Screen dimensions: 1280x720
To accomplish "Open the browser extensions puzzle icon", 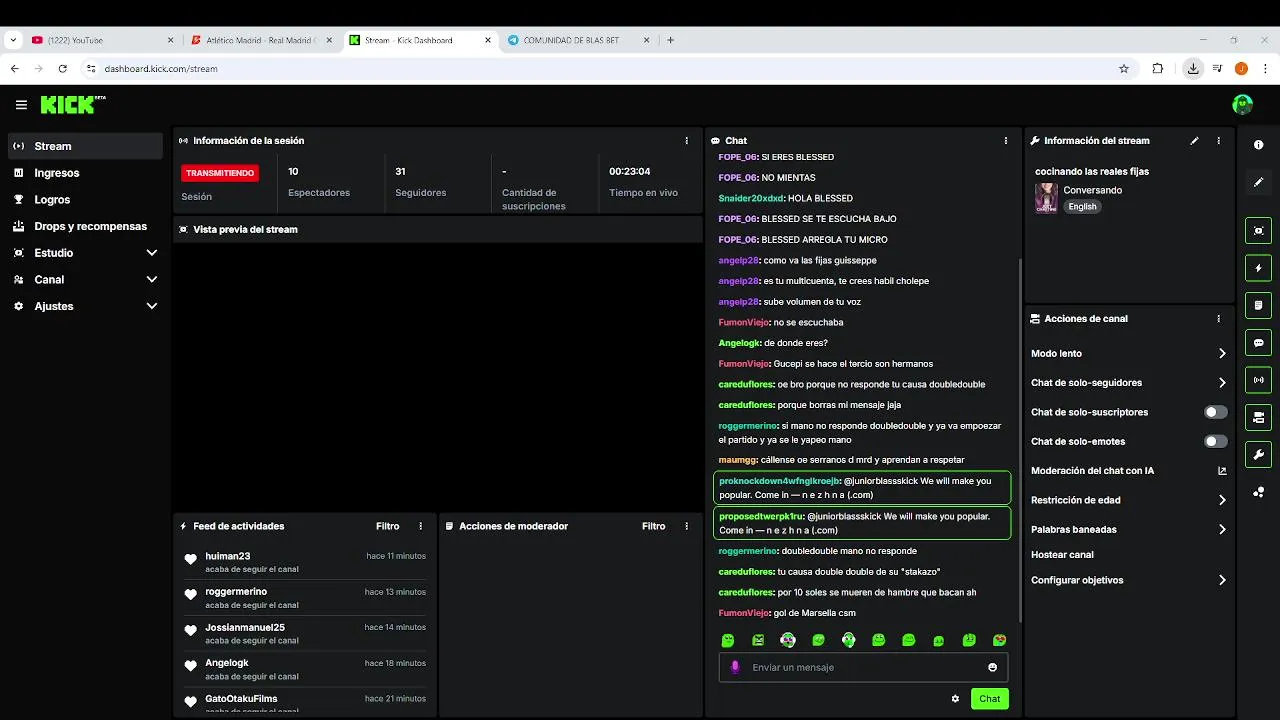I will 1158,69.
